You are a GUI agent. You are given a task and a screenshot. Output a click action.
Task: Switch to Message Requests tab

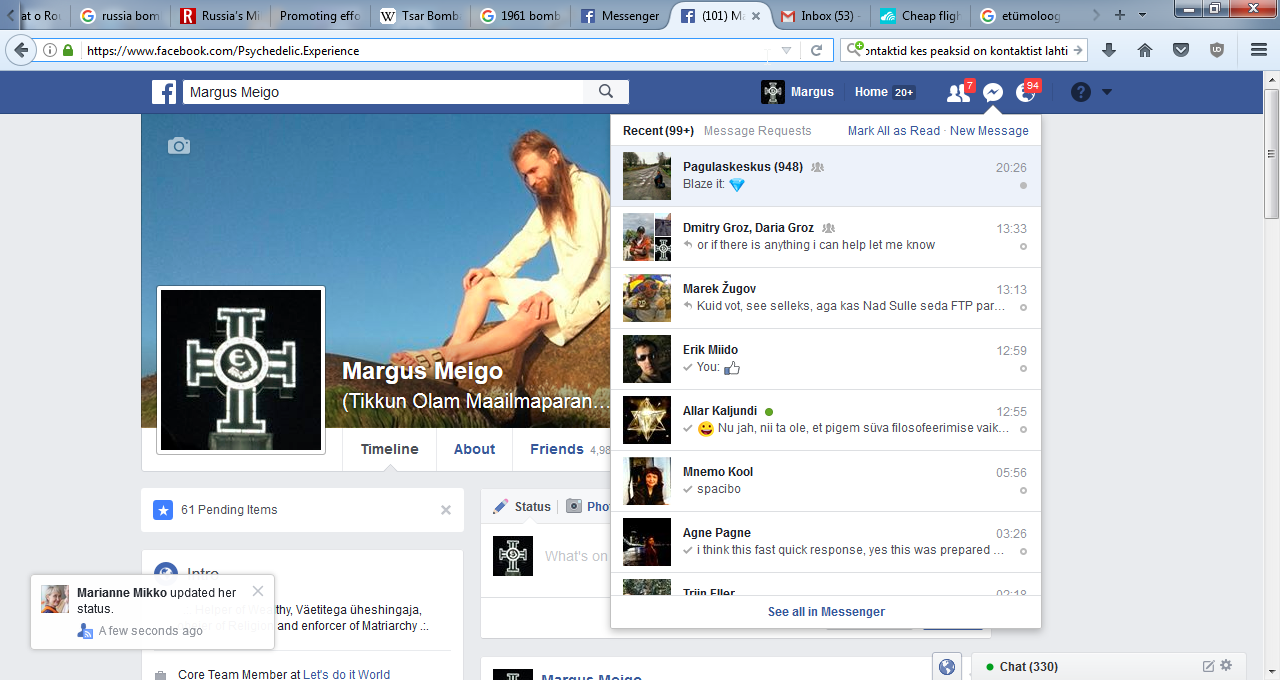[758, 131]
